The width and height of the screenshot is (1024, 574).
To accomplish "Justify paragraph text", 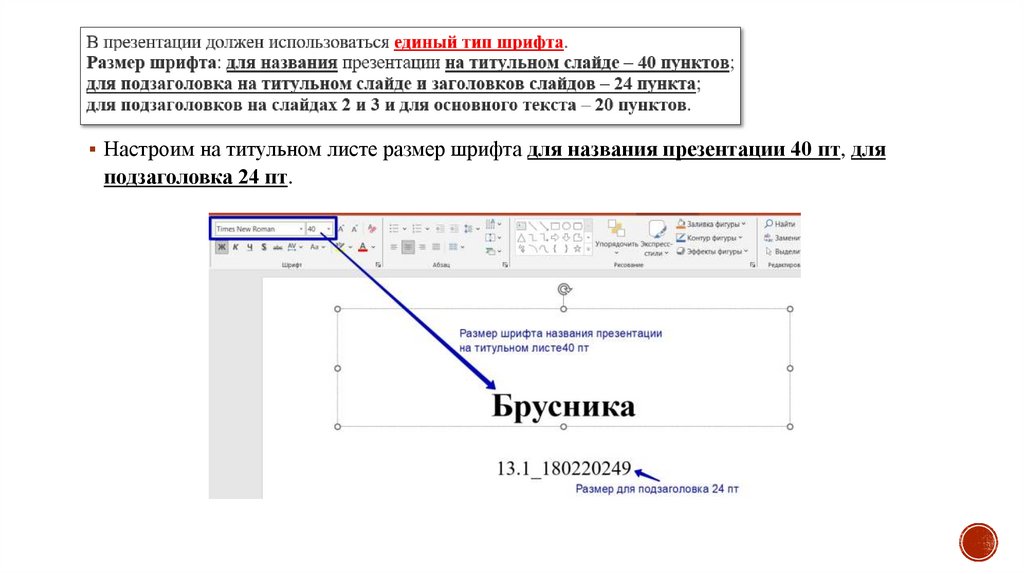I will pos(436,247).
